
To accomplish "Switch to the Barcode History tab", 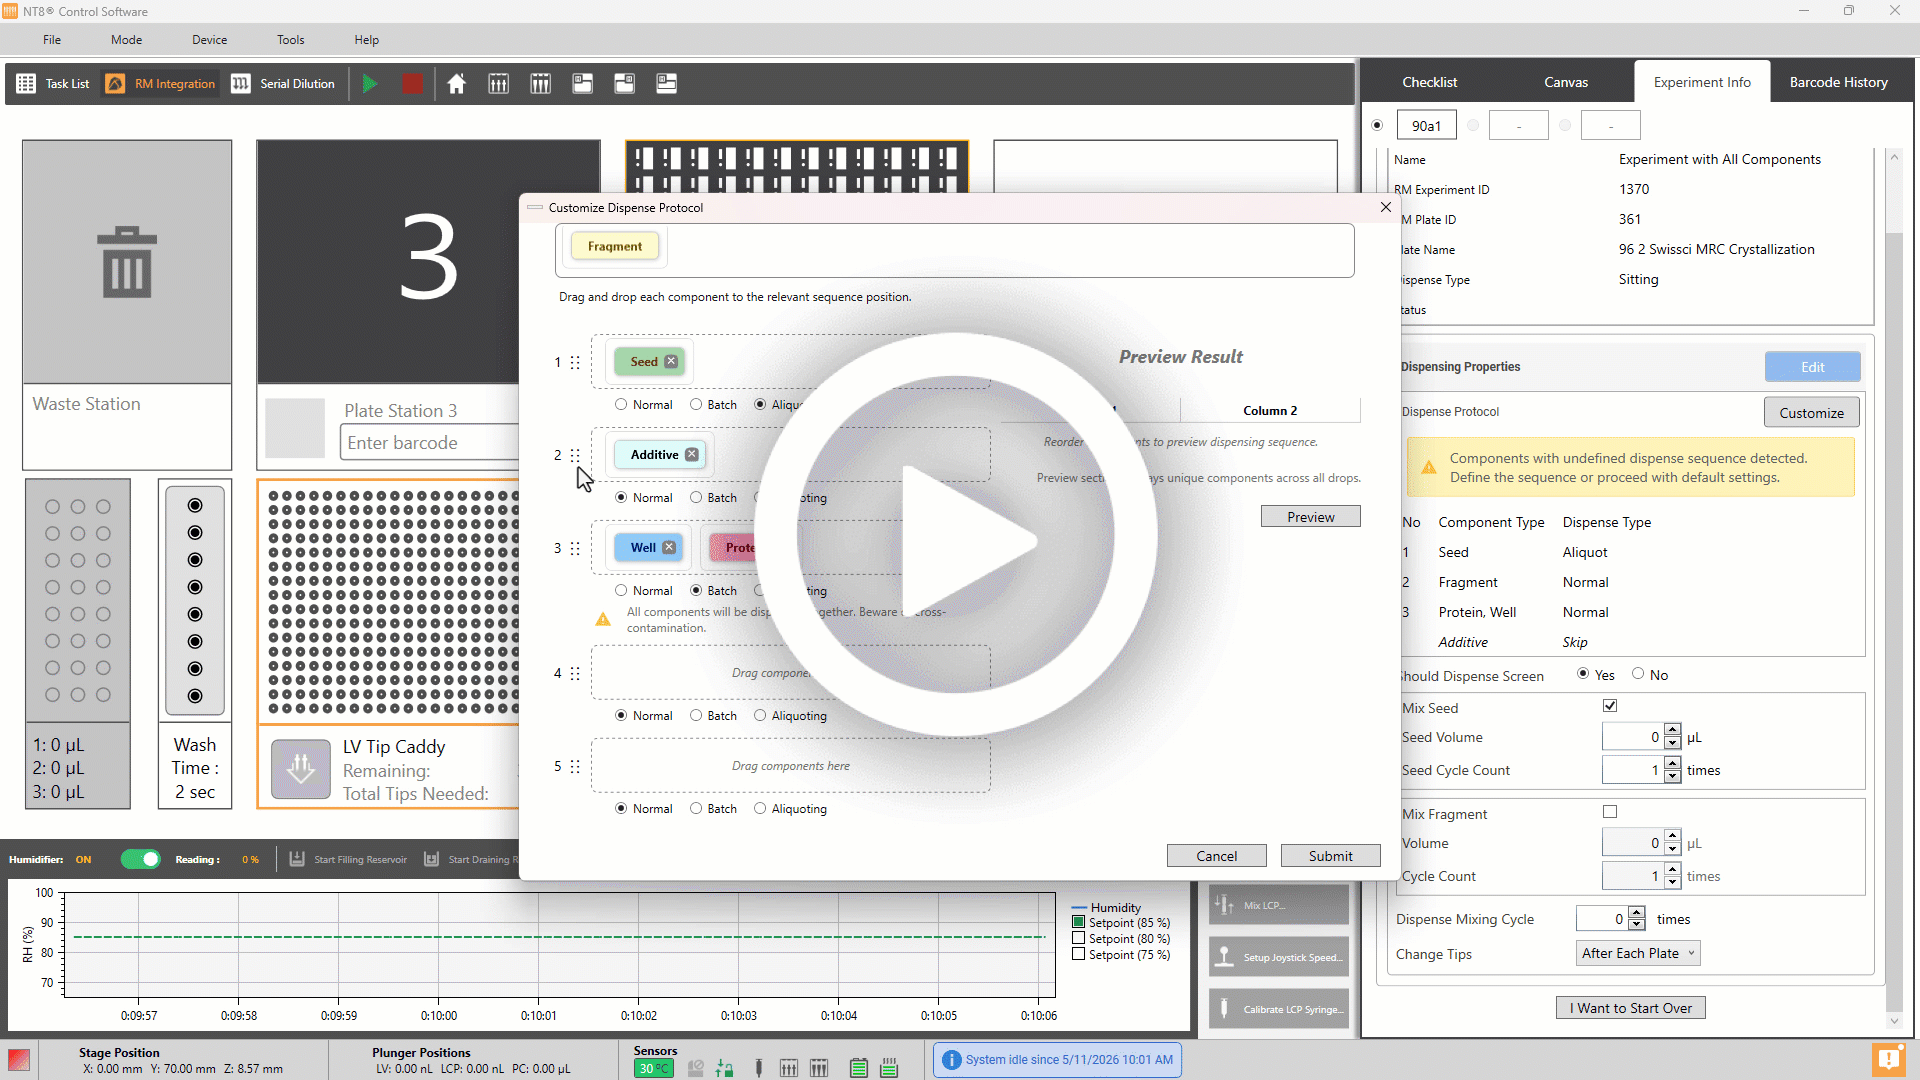I will click(1838, 82).
